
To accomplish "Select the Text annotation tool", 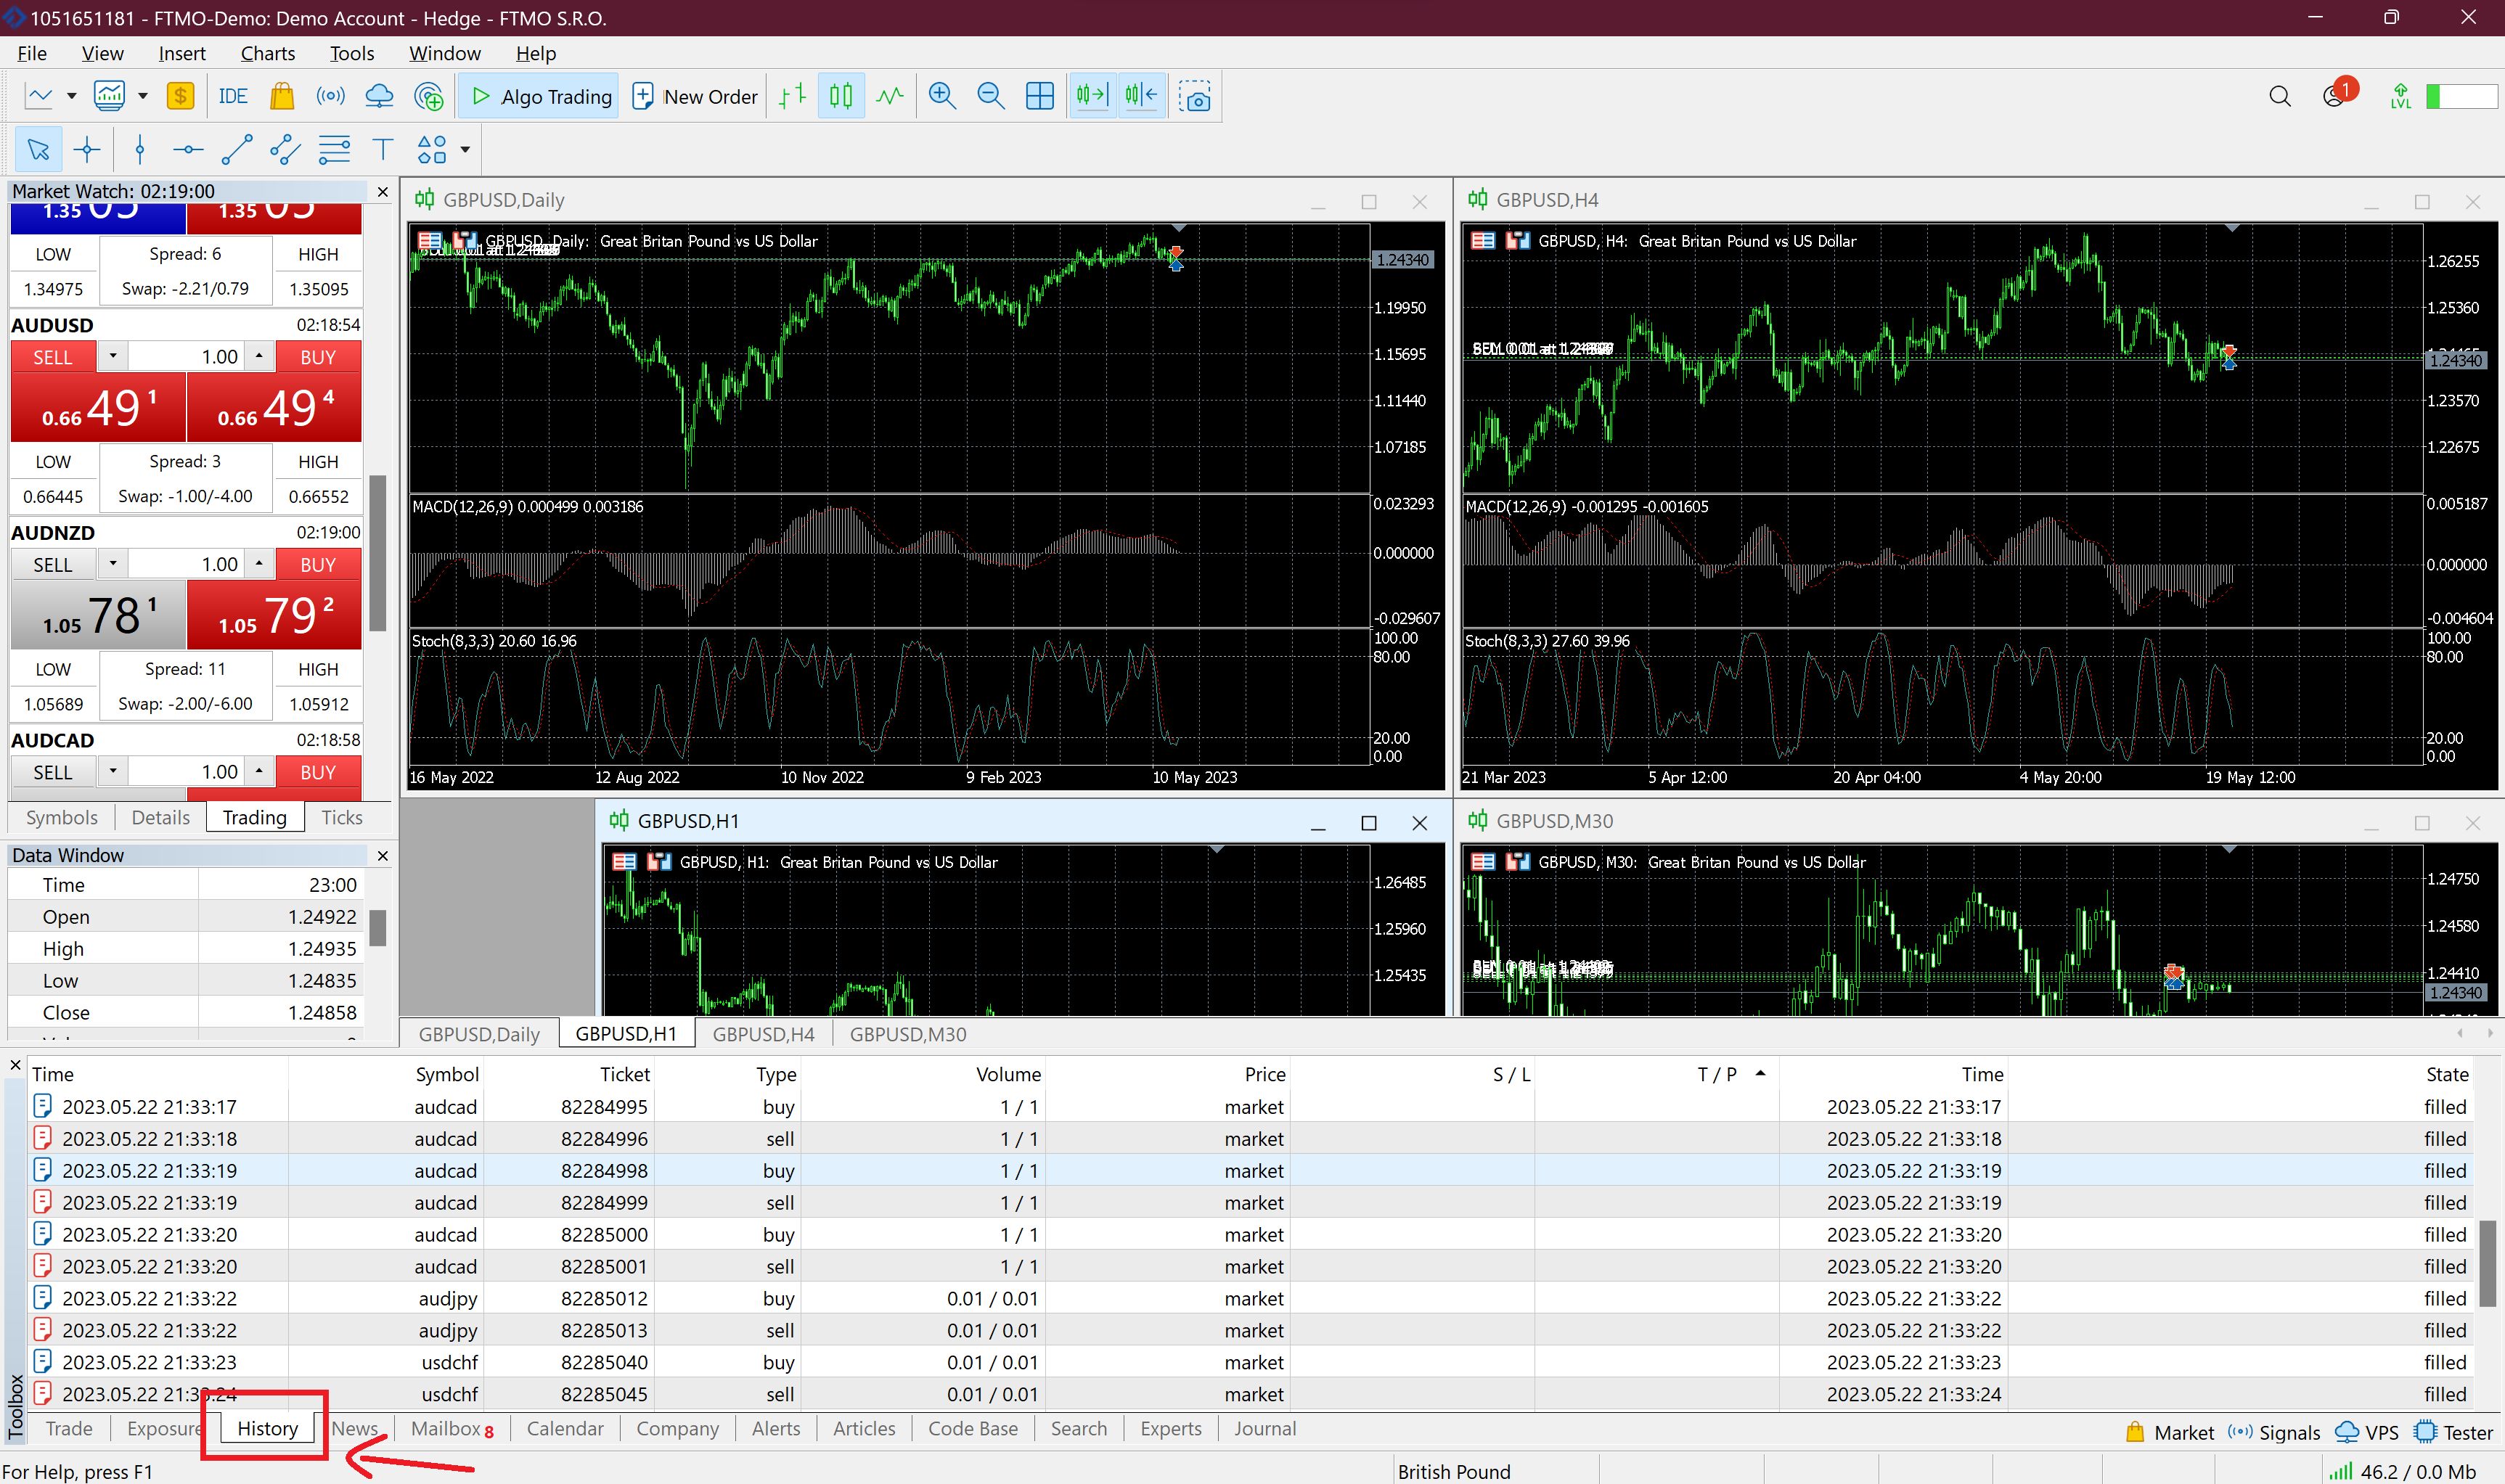I will 382,149.
